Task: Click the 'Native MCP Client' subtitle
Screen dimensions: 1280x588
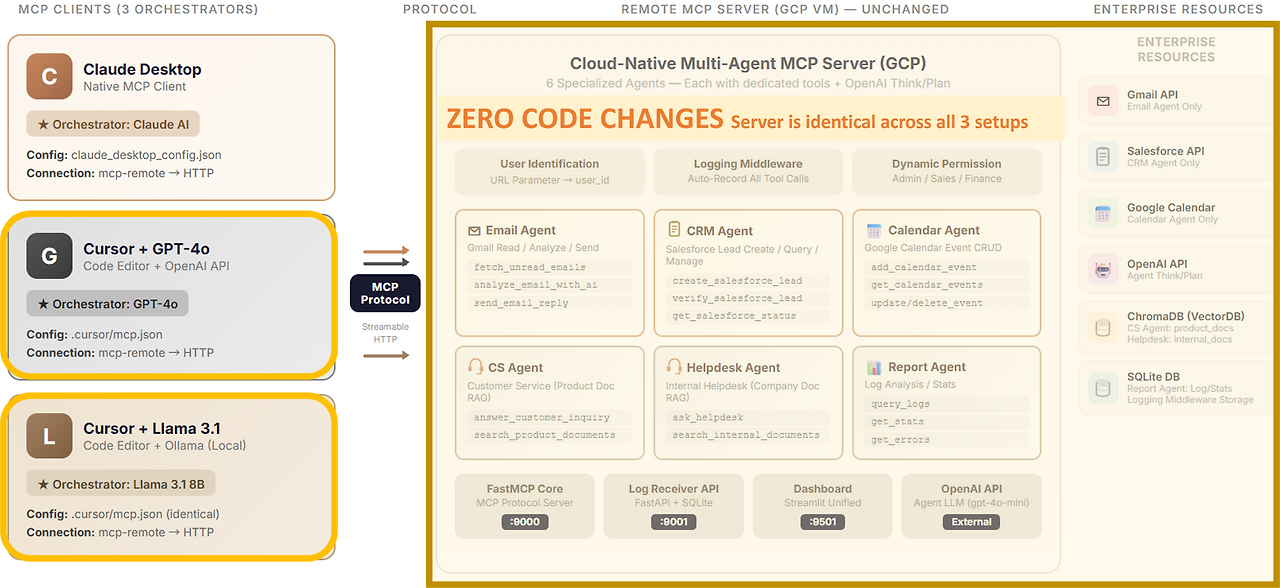Action: click(x=135, y=87)
